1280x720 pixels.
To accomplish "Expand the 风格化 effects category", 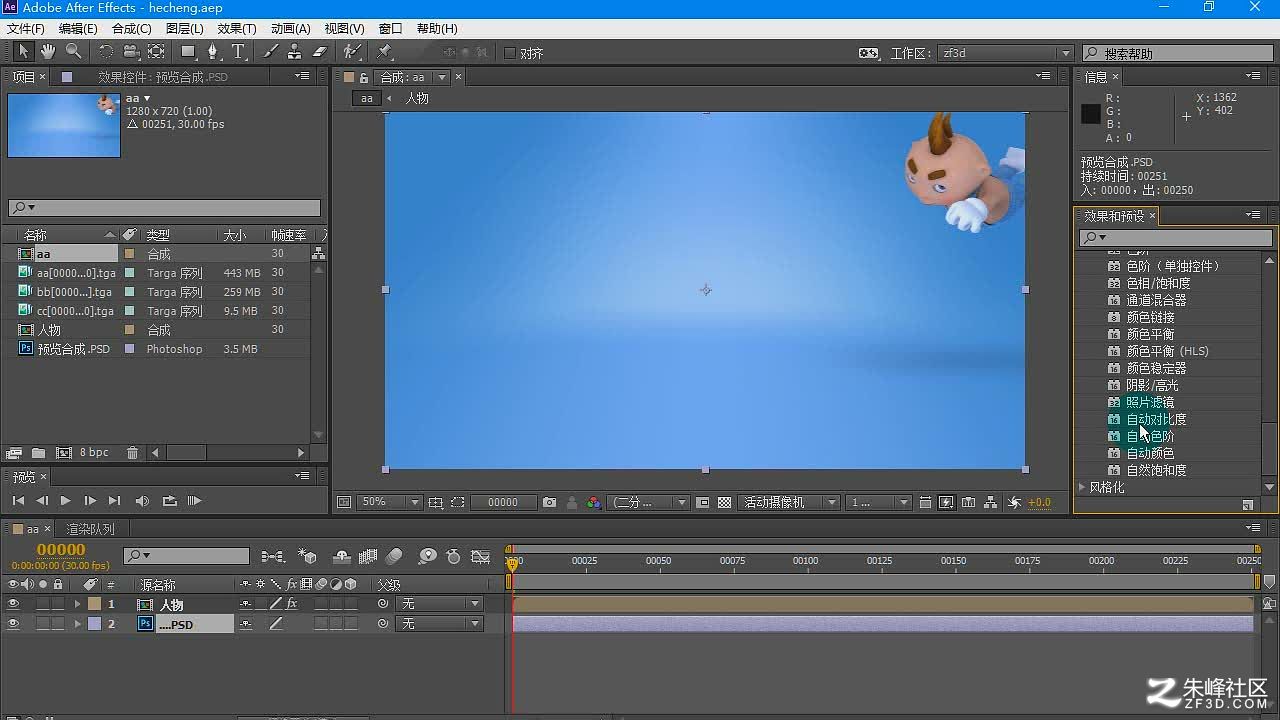I will (1081, 487).
